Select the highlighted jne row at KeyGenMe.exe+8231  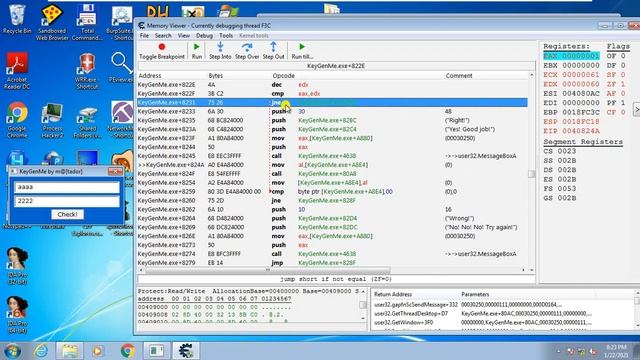pos(332,102)
